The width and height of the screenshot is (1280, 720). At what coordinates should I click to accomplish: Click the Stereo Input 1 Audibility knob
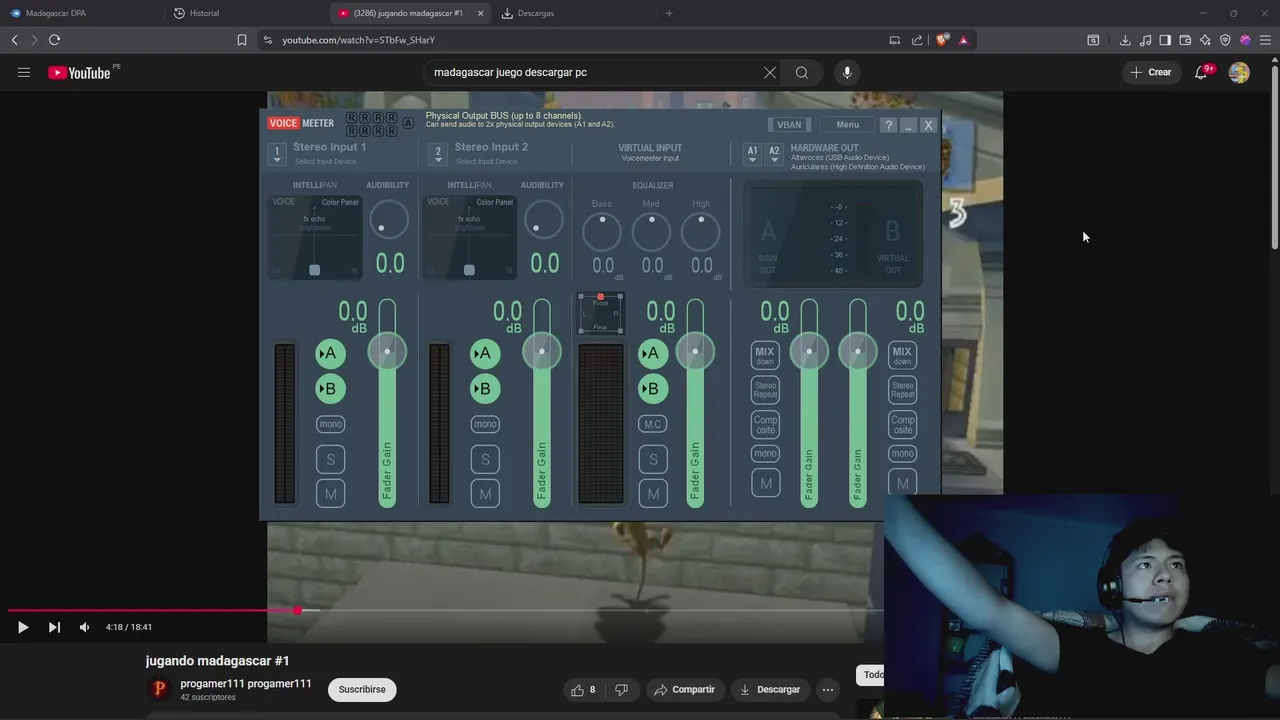tap(388, 219)
